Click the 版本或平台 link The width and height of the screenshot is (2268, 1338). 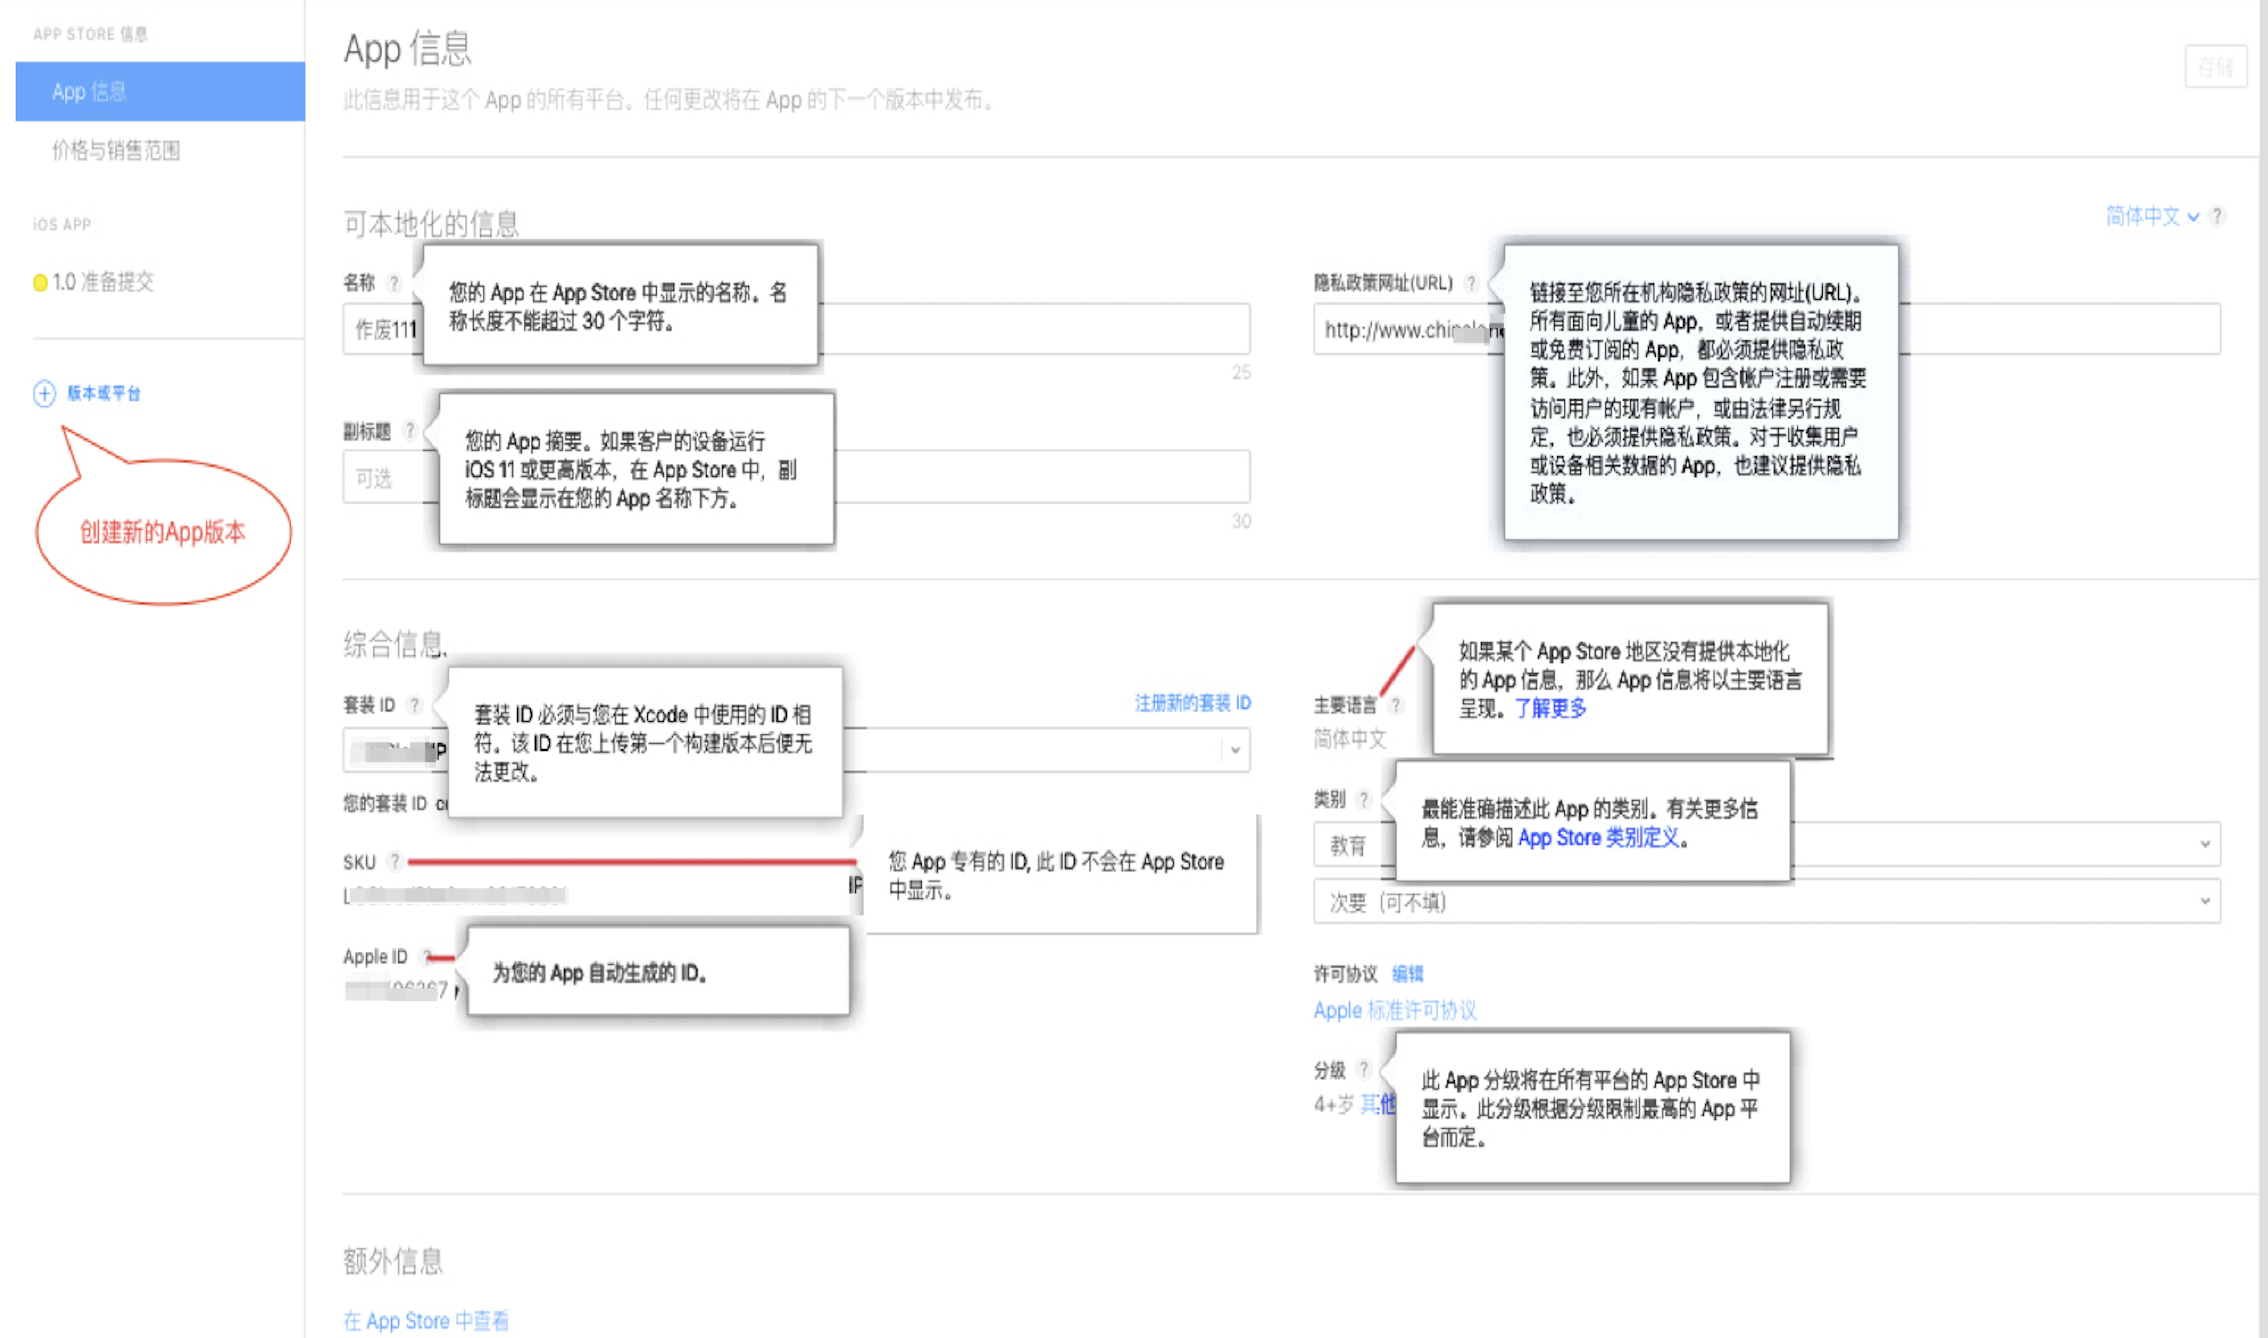point(104,393)
